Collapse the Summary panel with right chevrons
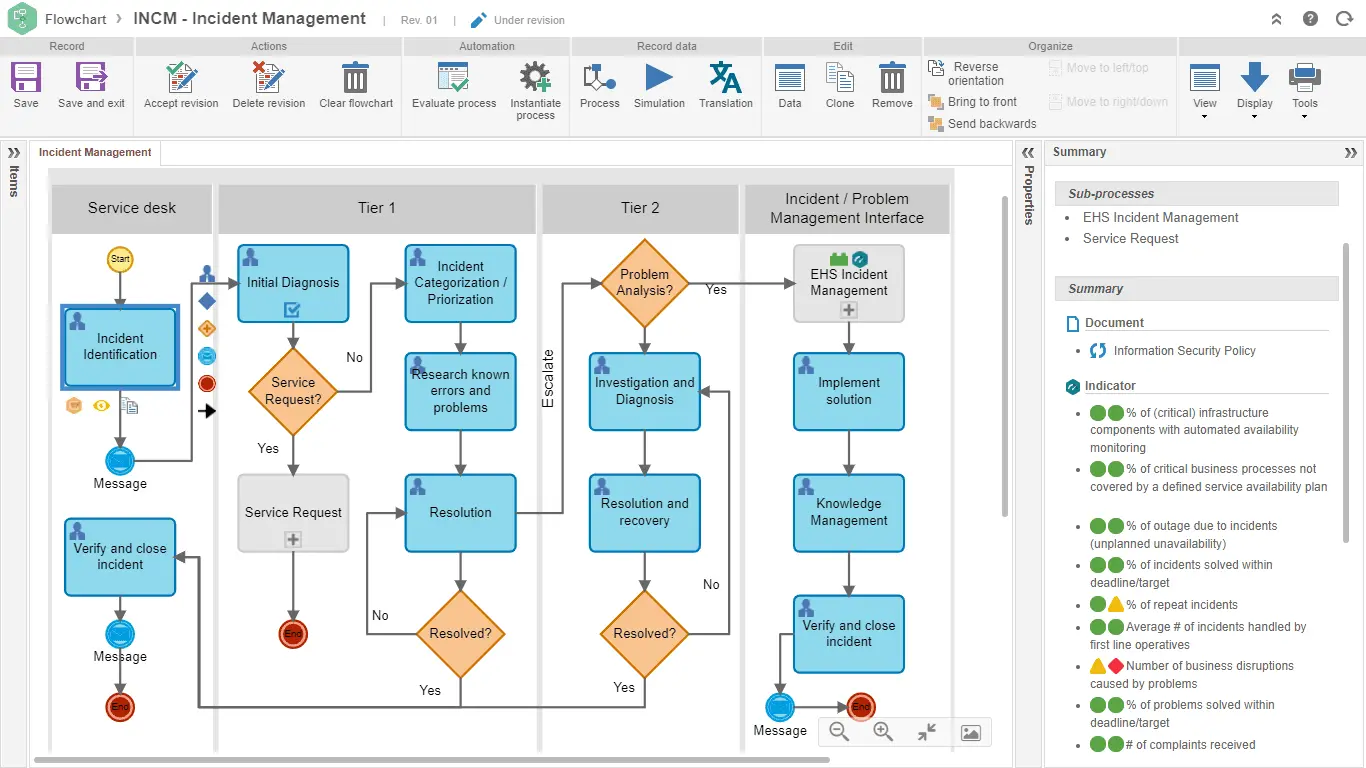Viewport: 1366px width, 768px height. 1351,153
